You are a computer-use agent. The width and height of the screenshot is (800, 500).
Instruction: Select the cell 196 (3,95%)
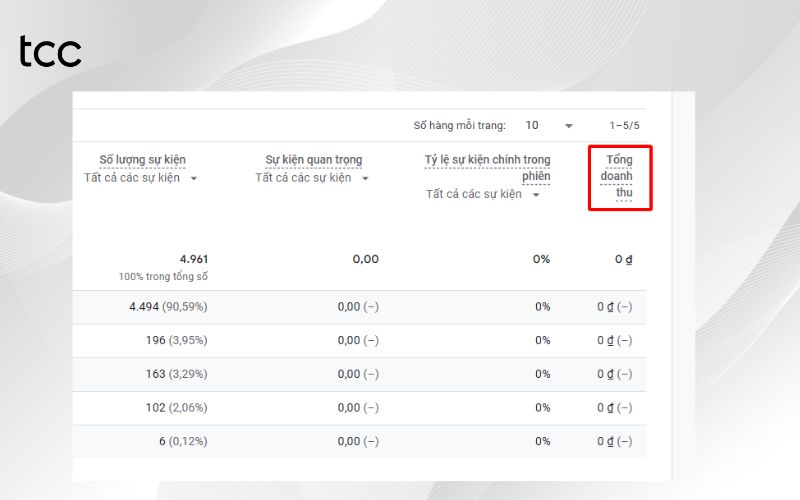tap(177, 340)
